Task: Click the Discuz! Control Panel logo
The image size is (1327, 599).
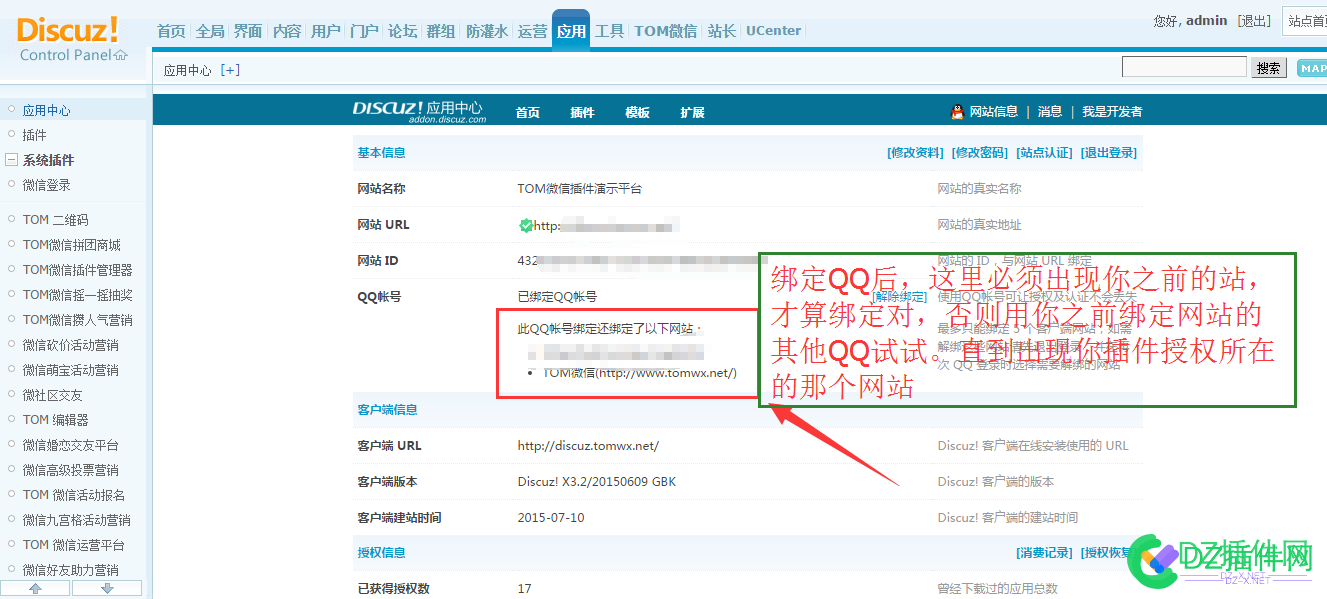Action: [x=73, y=38]
